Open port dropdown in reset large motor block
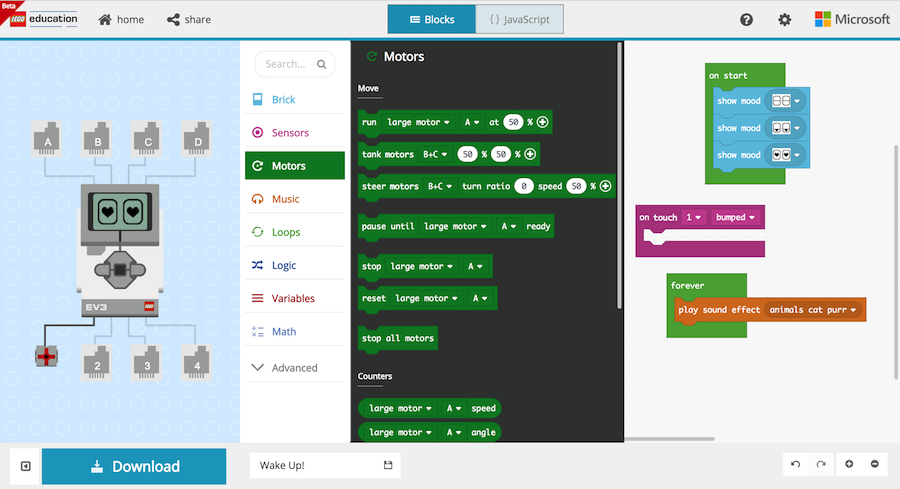Viewport: 900px width, 489px height. (x=480, y=298)
